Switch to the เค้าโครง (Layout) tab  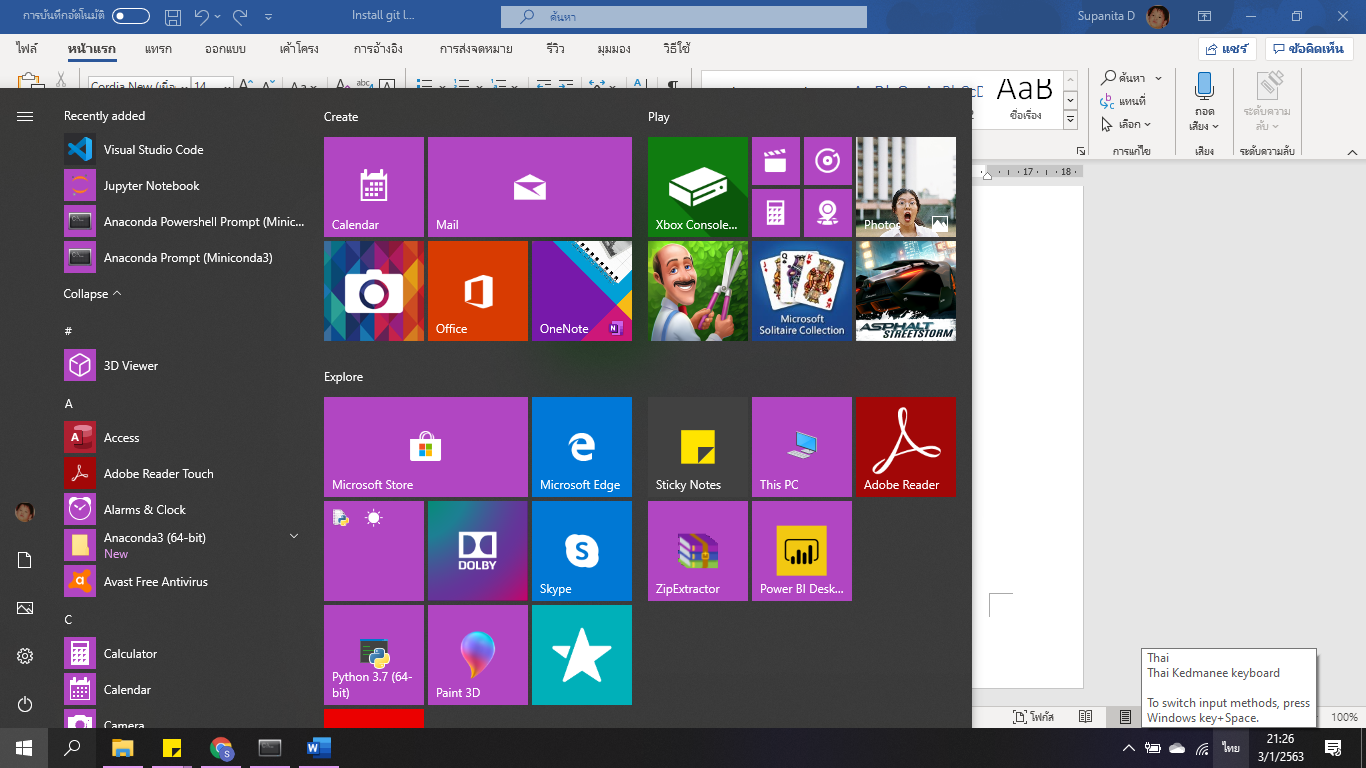click(300, 49)
